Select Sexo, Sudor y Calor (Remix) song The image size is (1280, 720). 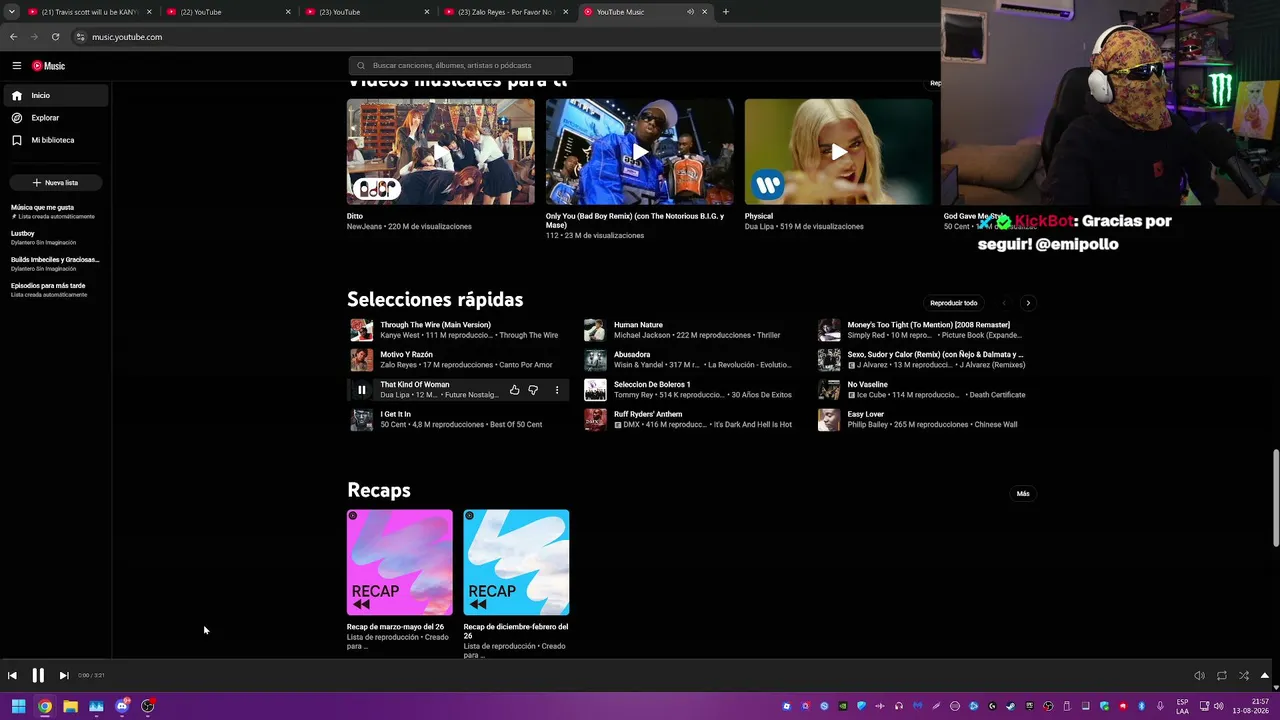(935, 355)
